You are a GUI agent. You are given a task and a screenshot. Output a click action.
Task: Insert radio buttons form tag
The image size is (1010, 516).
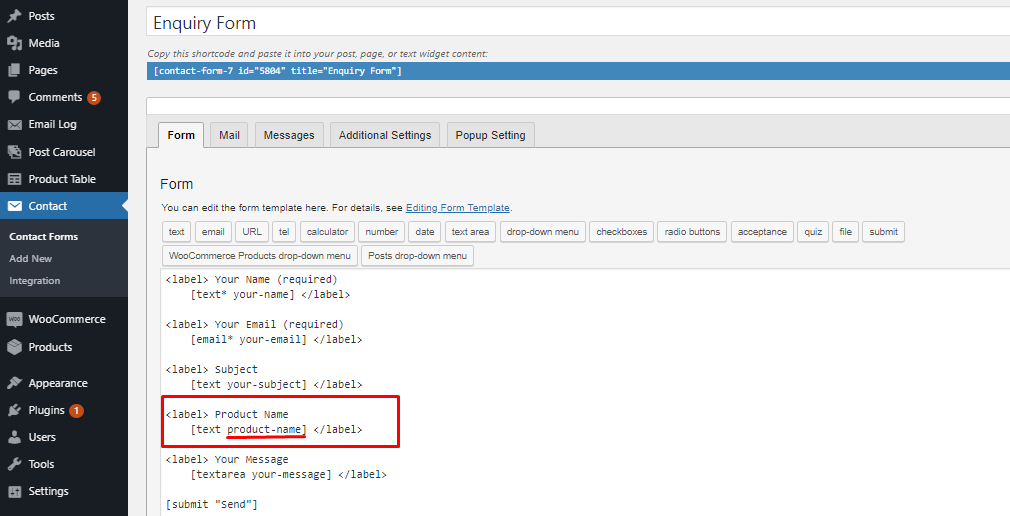692,232
